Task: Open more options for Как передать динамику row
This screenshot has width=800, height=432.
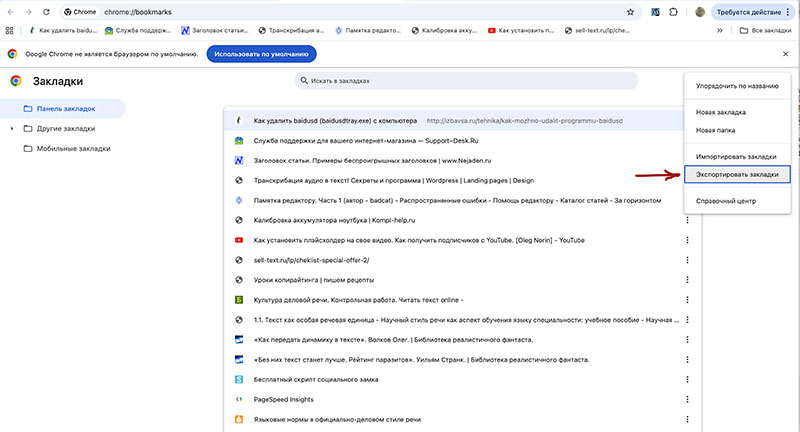Action: point(687,340)
